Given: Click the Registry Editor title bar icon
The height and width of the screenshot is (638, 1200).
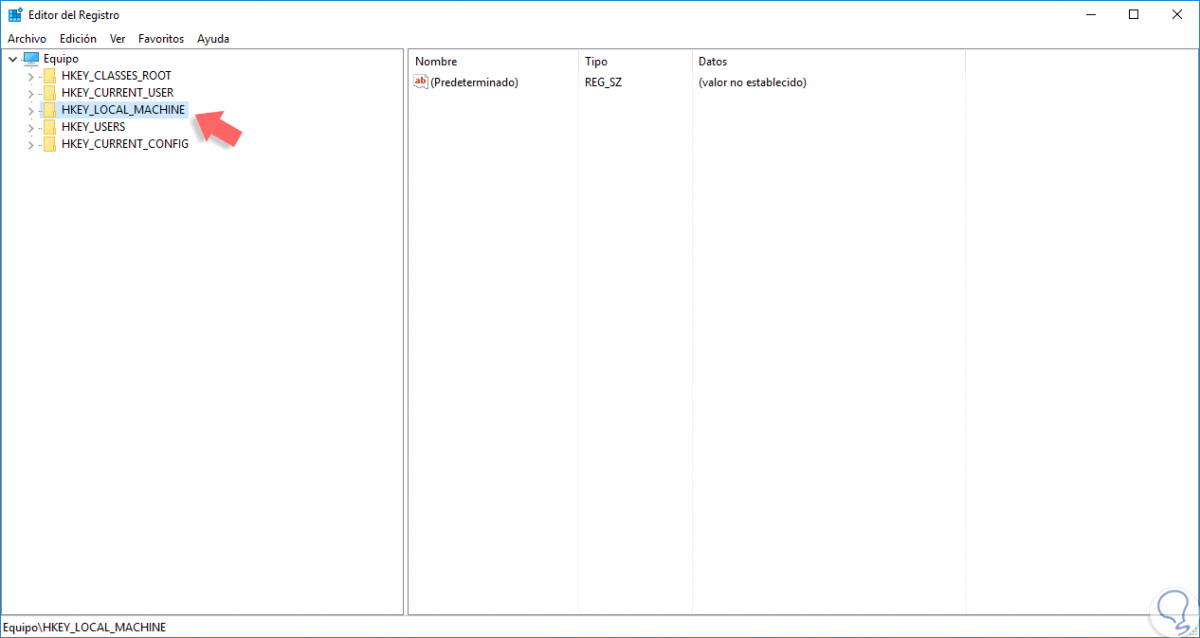Looking at the screenshot, I should [14, 14].
